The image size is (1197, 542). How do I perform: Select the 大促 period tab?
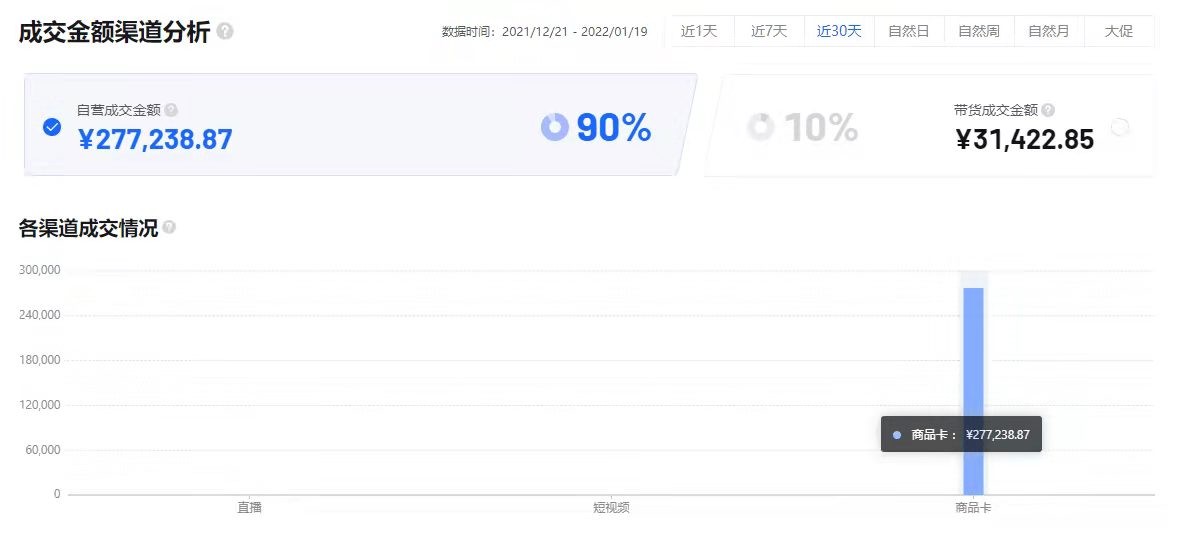pyautogui.click(x=1118, y=31)
